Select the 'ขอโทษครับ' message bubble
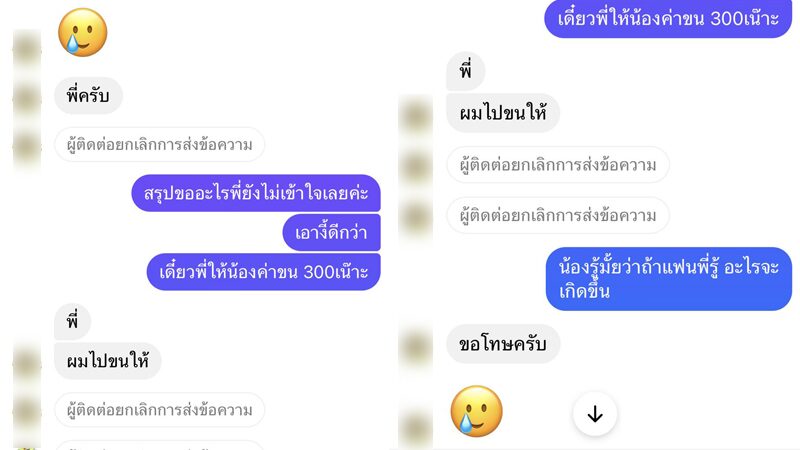The width and height of the screenshot is (800, 450). point(503,344)
